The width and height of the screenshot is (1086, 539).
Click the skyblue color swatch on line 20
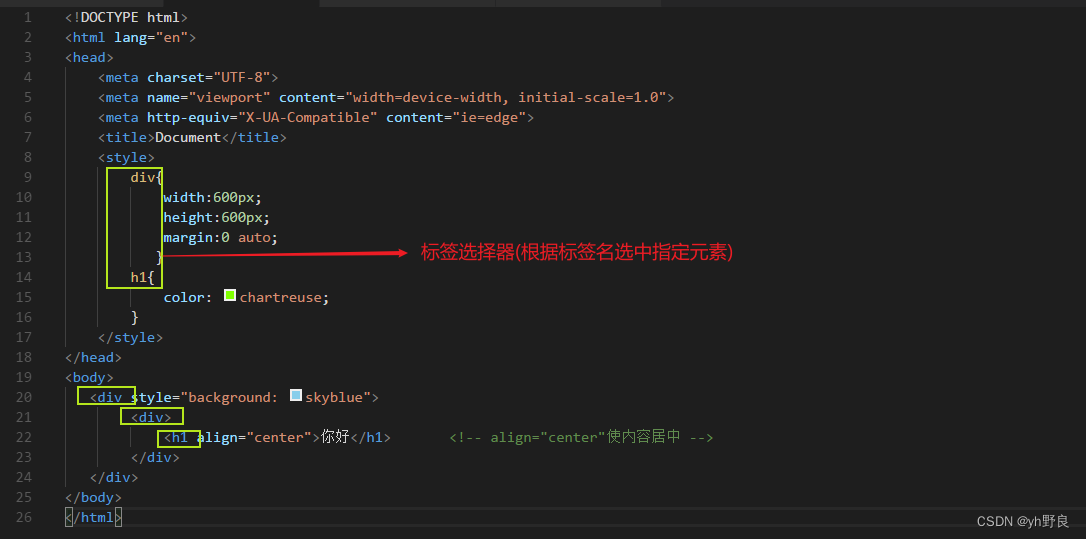[x=296, y=396]
